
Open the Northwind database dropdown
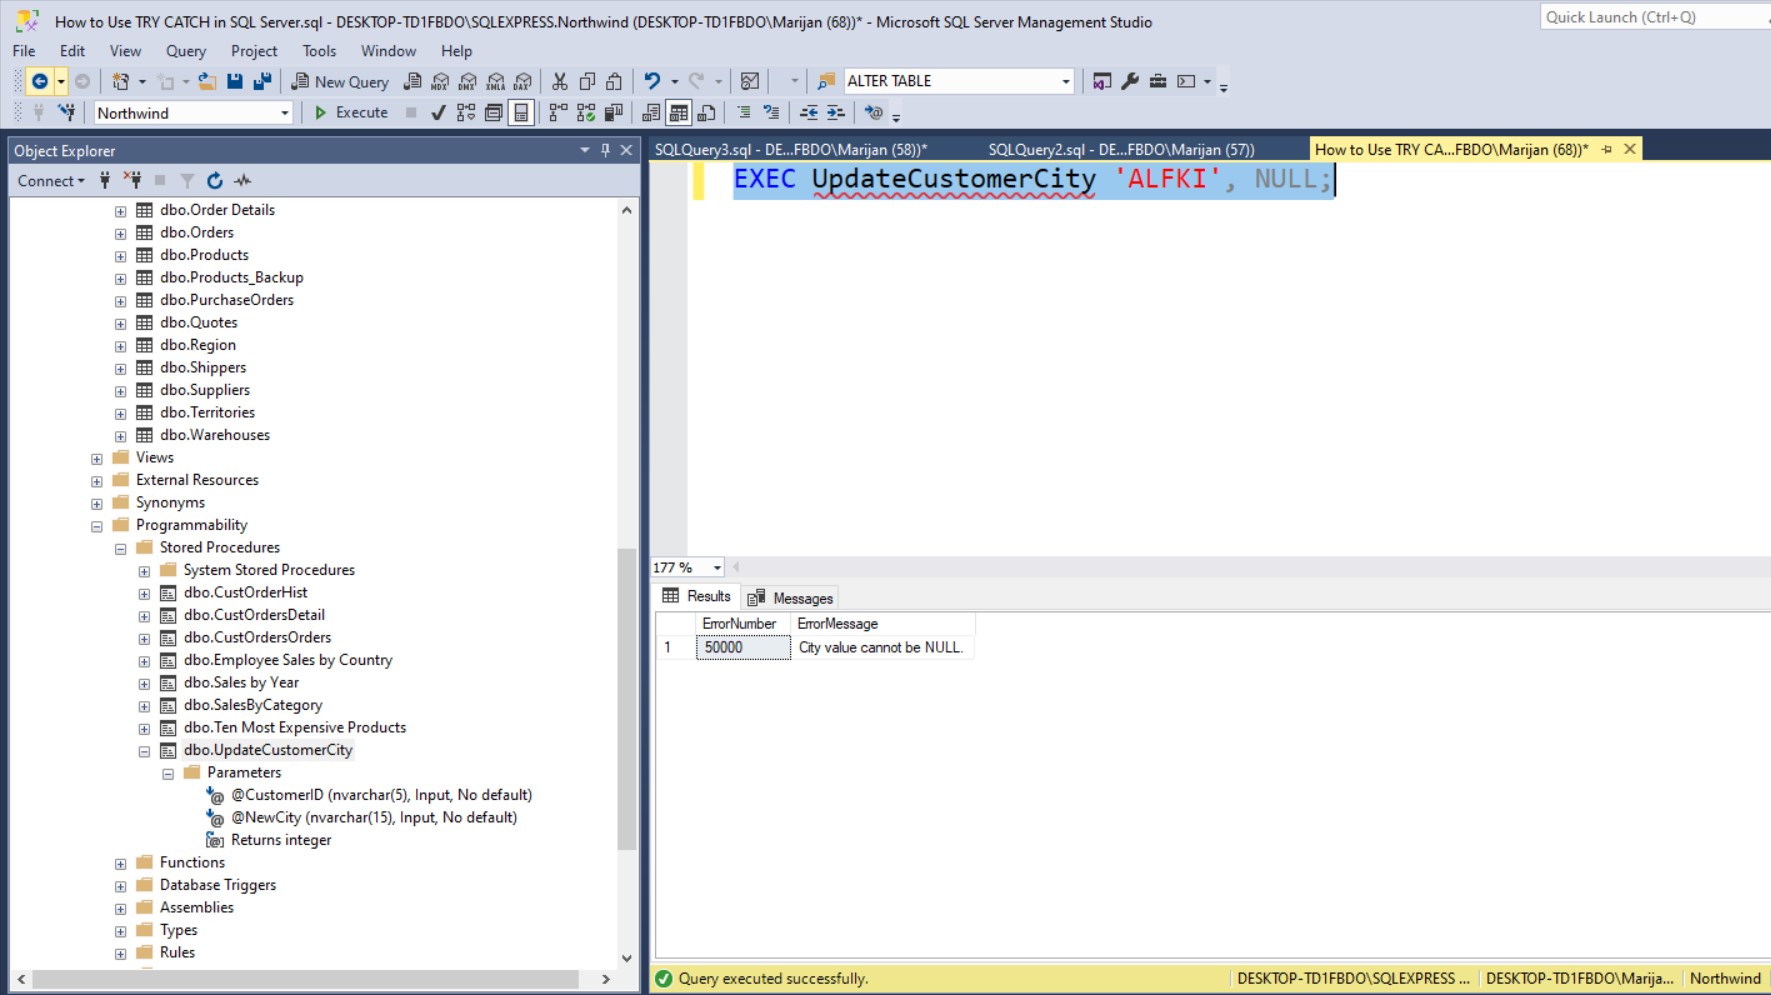click(284, 113)
